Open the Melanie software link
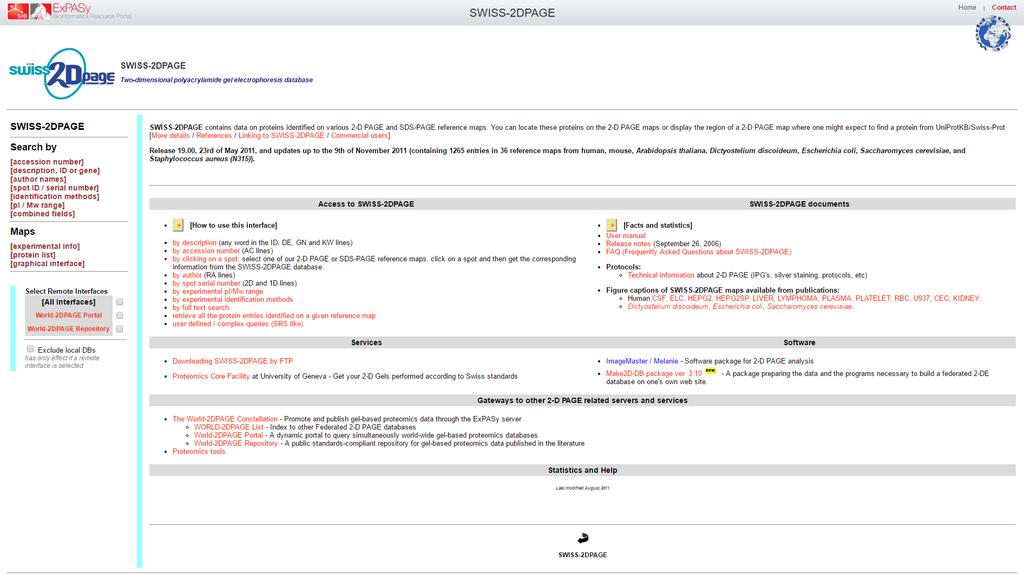This screenshot has width=1024, height=574. pyautogui.click(x=666, y=361)
